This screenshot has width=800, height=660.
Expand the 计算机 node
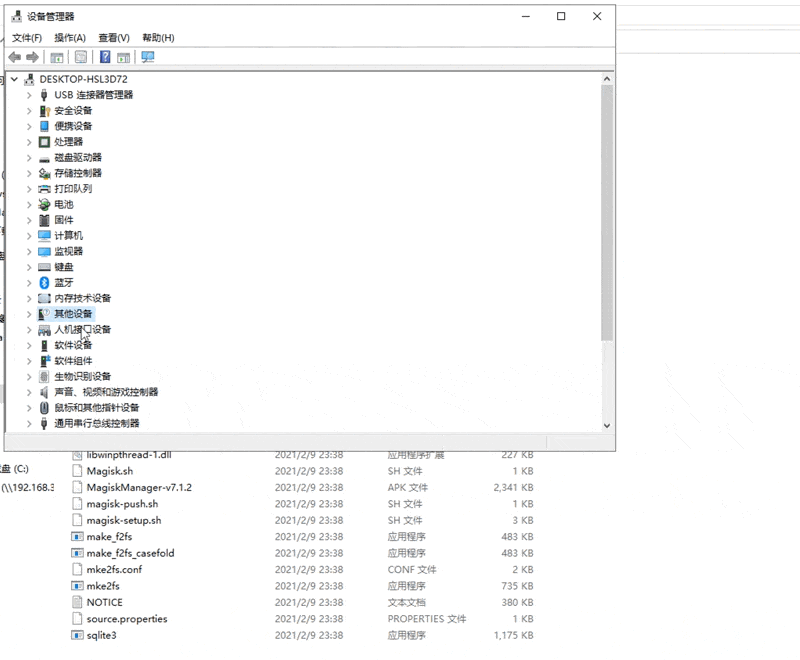click(x=29, y=236)
